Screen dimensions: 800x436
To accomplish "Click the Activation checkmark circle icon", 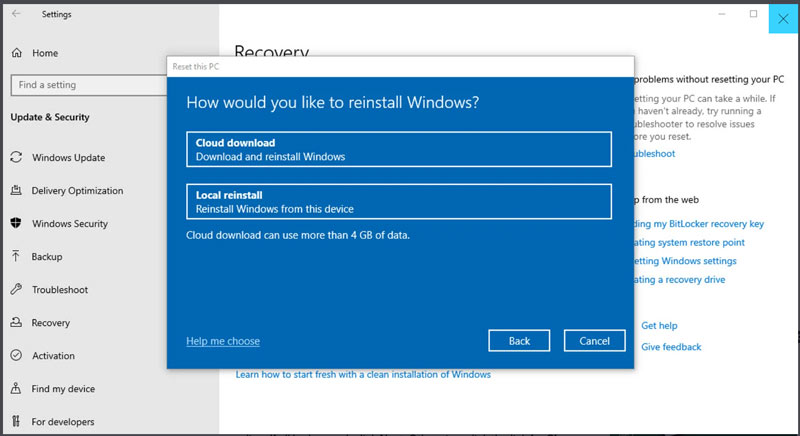I will pos(16,355).
